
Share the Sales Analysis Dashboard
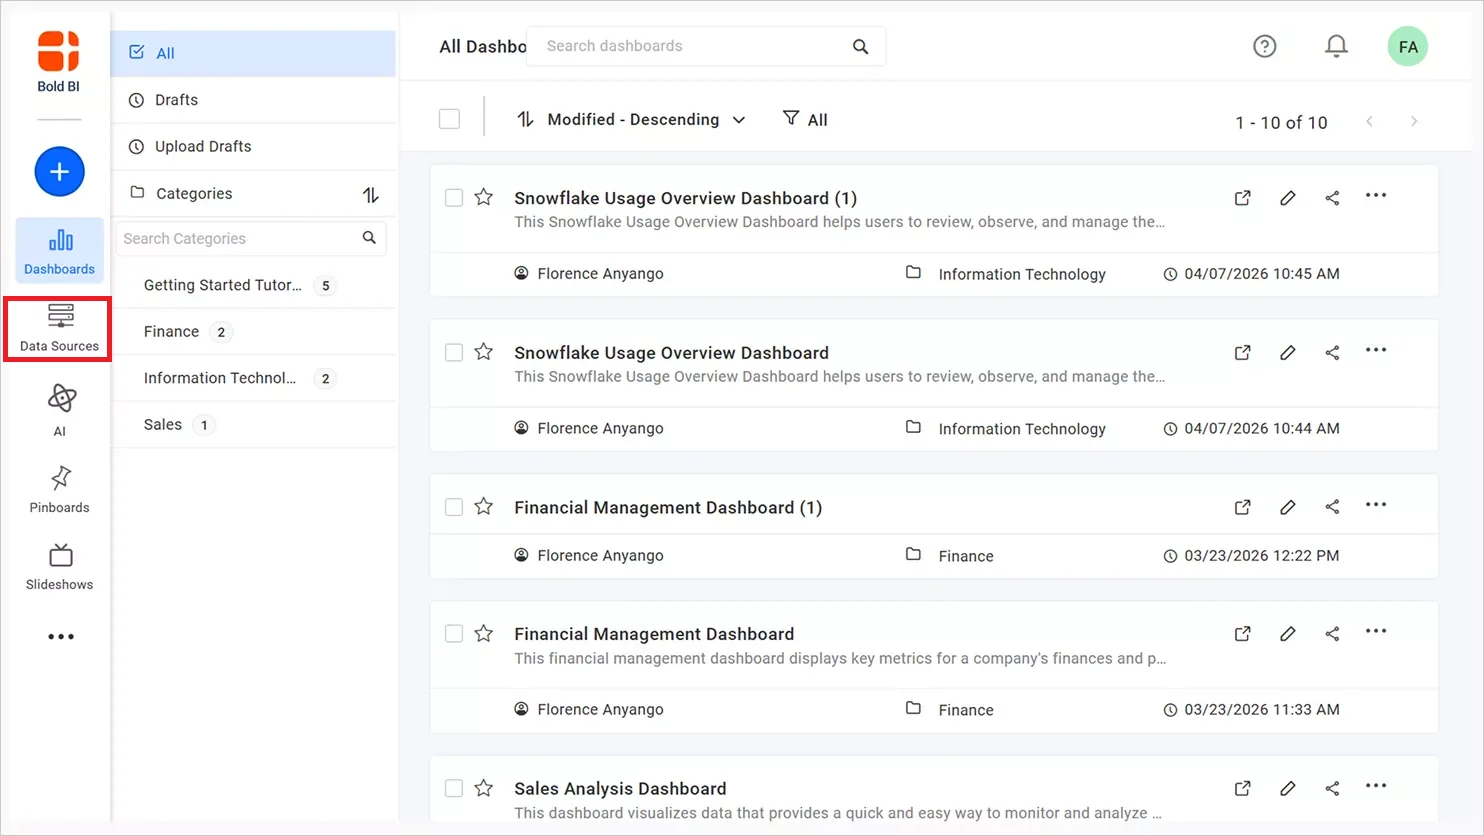(x=1332, y=788)
